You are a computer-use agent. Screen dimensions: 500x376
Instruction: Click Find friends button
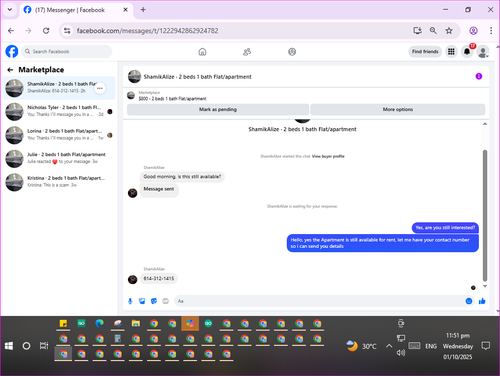(425, 51)
